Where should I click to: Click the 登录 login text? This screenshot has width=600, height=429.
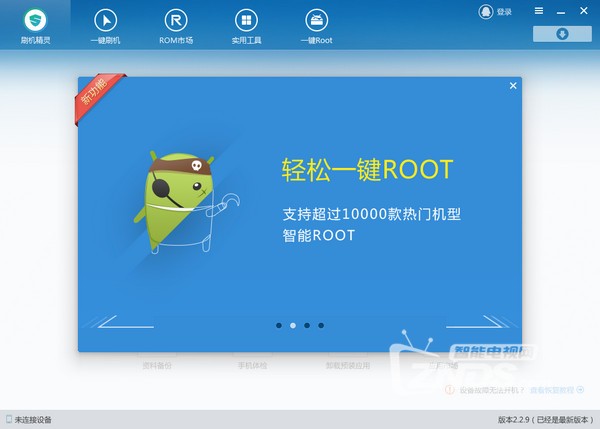click(504, 12)
